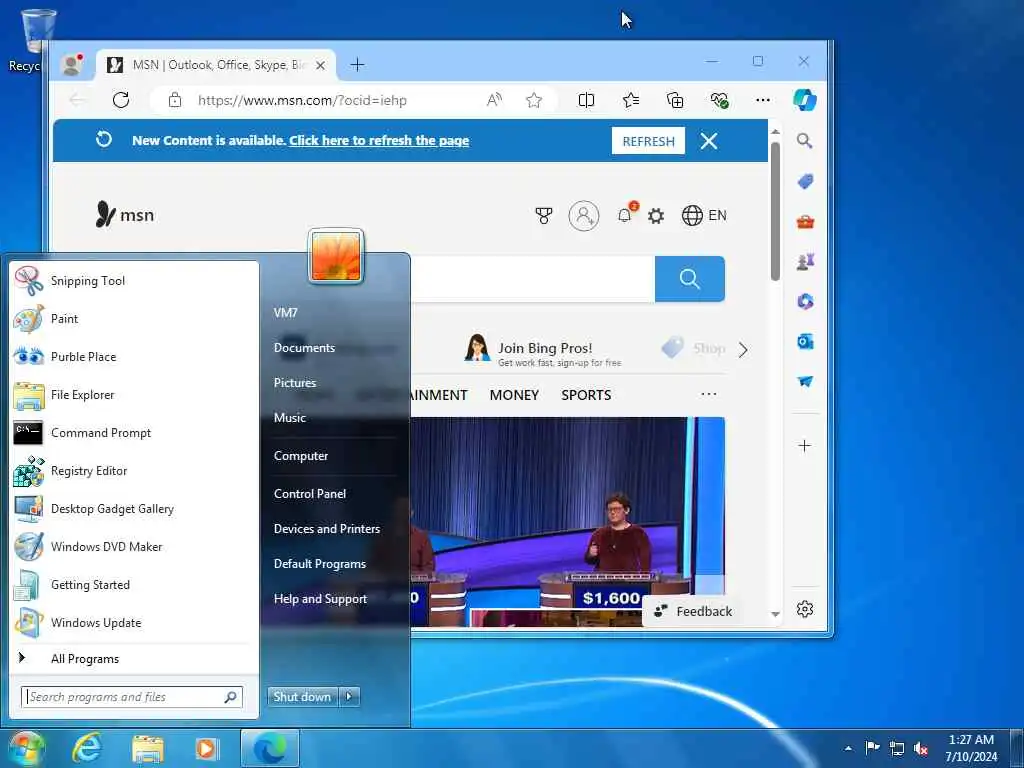The width and height of the screenshot is (1024, 768).
Task: Open Registry Editor
Action: (134, 471)
